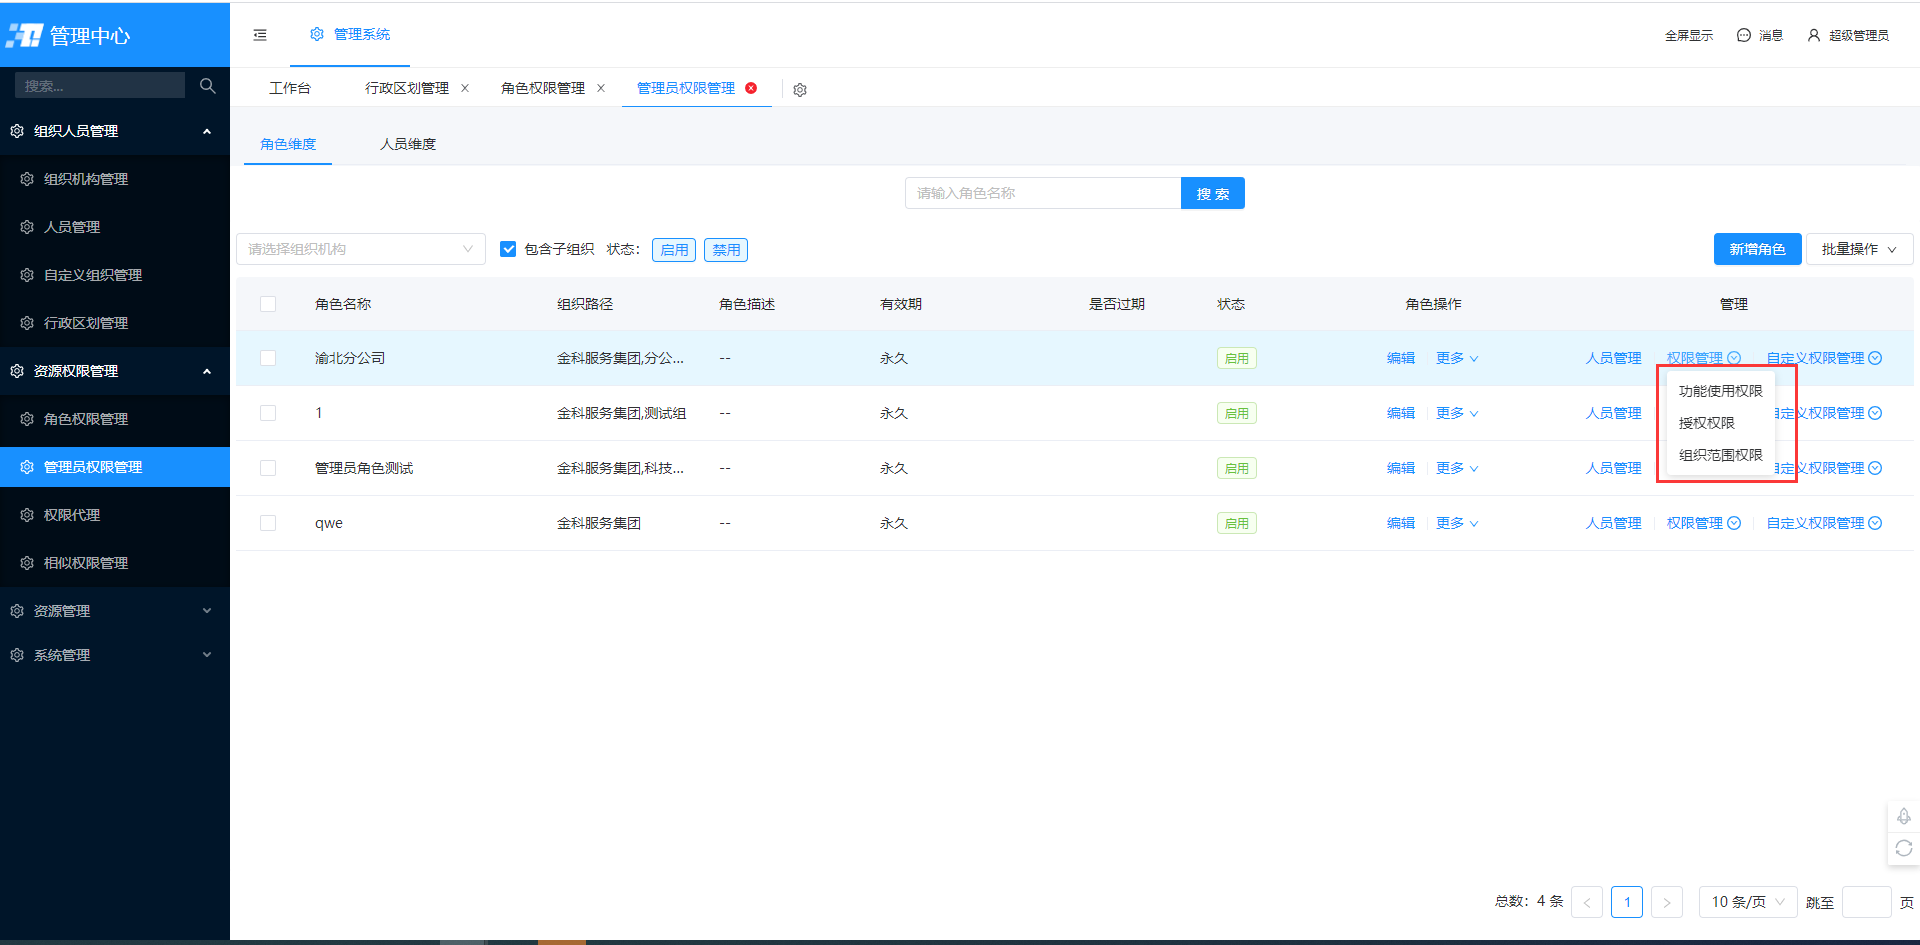Viewport: 1920px width, 945px height.
Task: Click the 消息 message icon
Action: coord(1744,35)
